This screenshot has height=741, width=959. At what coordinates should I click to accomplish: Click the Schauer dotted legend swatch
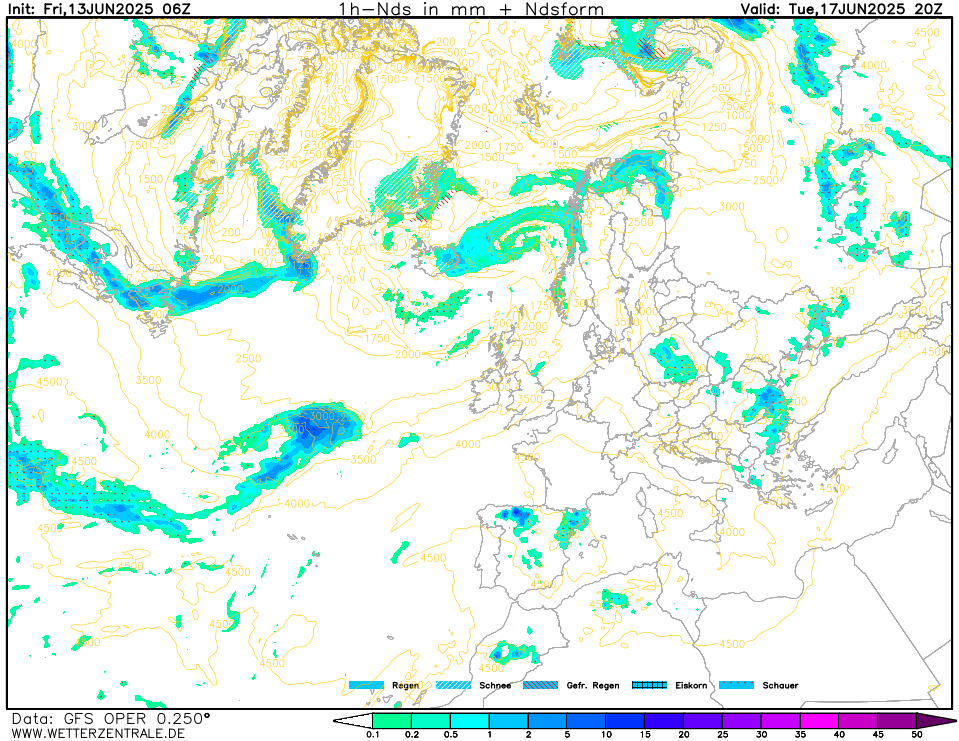click(x=736, y=685)
